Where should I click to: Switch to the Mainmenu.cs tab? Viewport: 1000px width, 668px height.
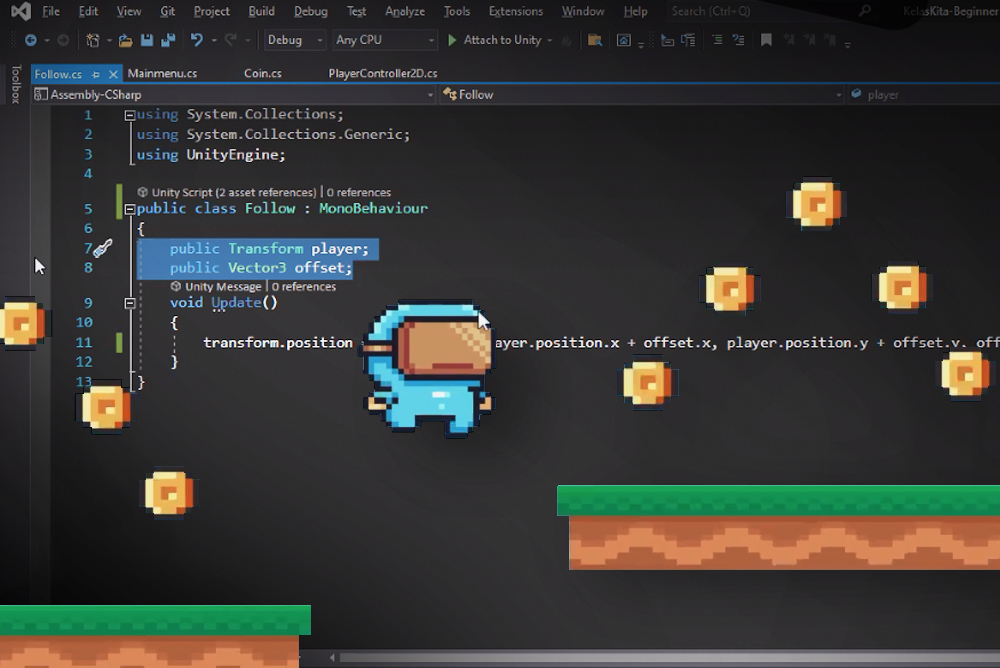[x=162, y=74]
